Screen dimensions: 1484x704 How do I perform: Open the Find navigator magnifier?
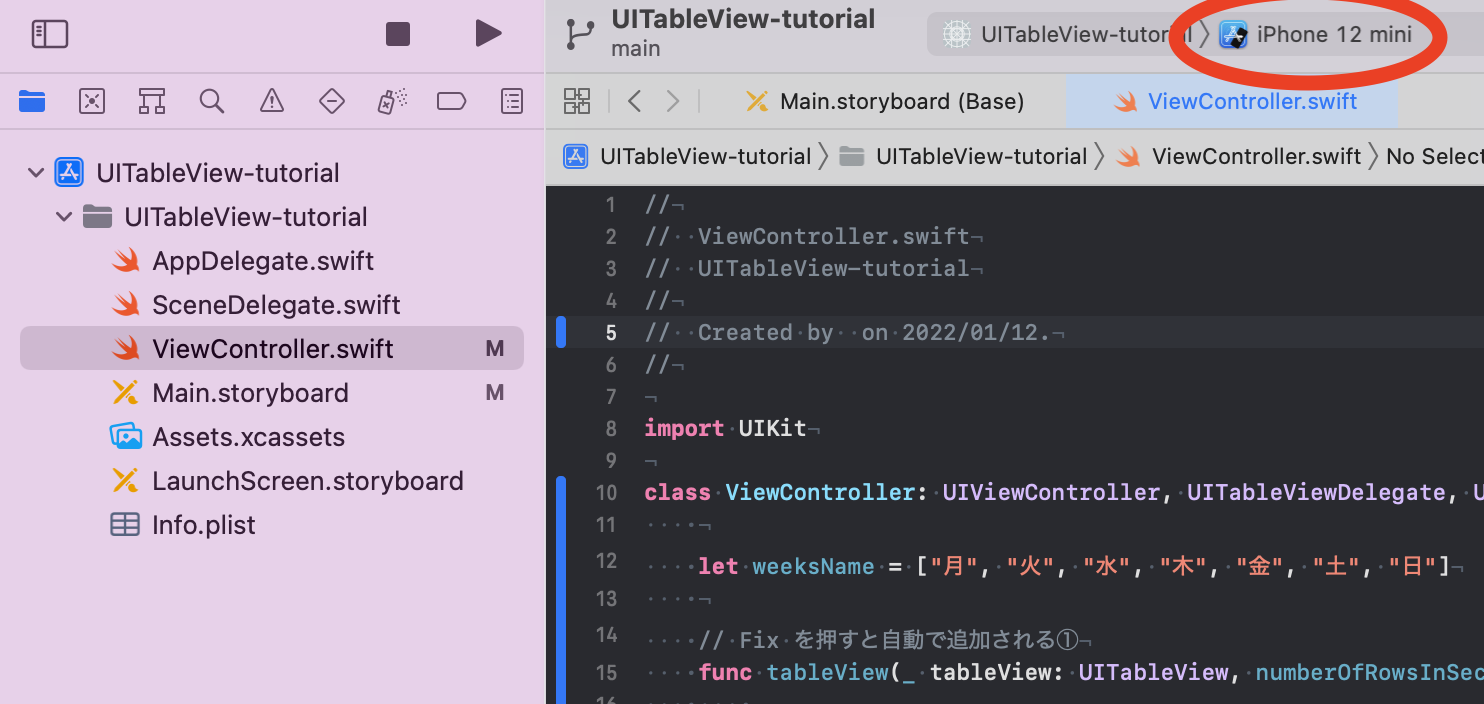pyautogui.click(x=211, y=101)
